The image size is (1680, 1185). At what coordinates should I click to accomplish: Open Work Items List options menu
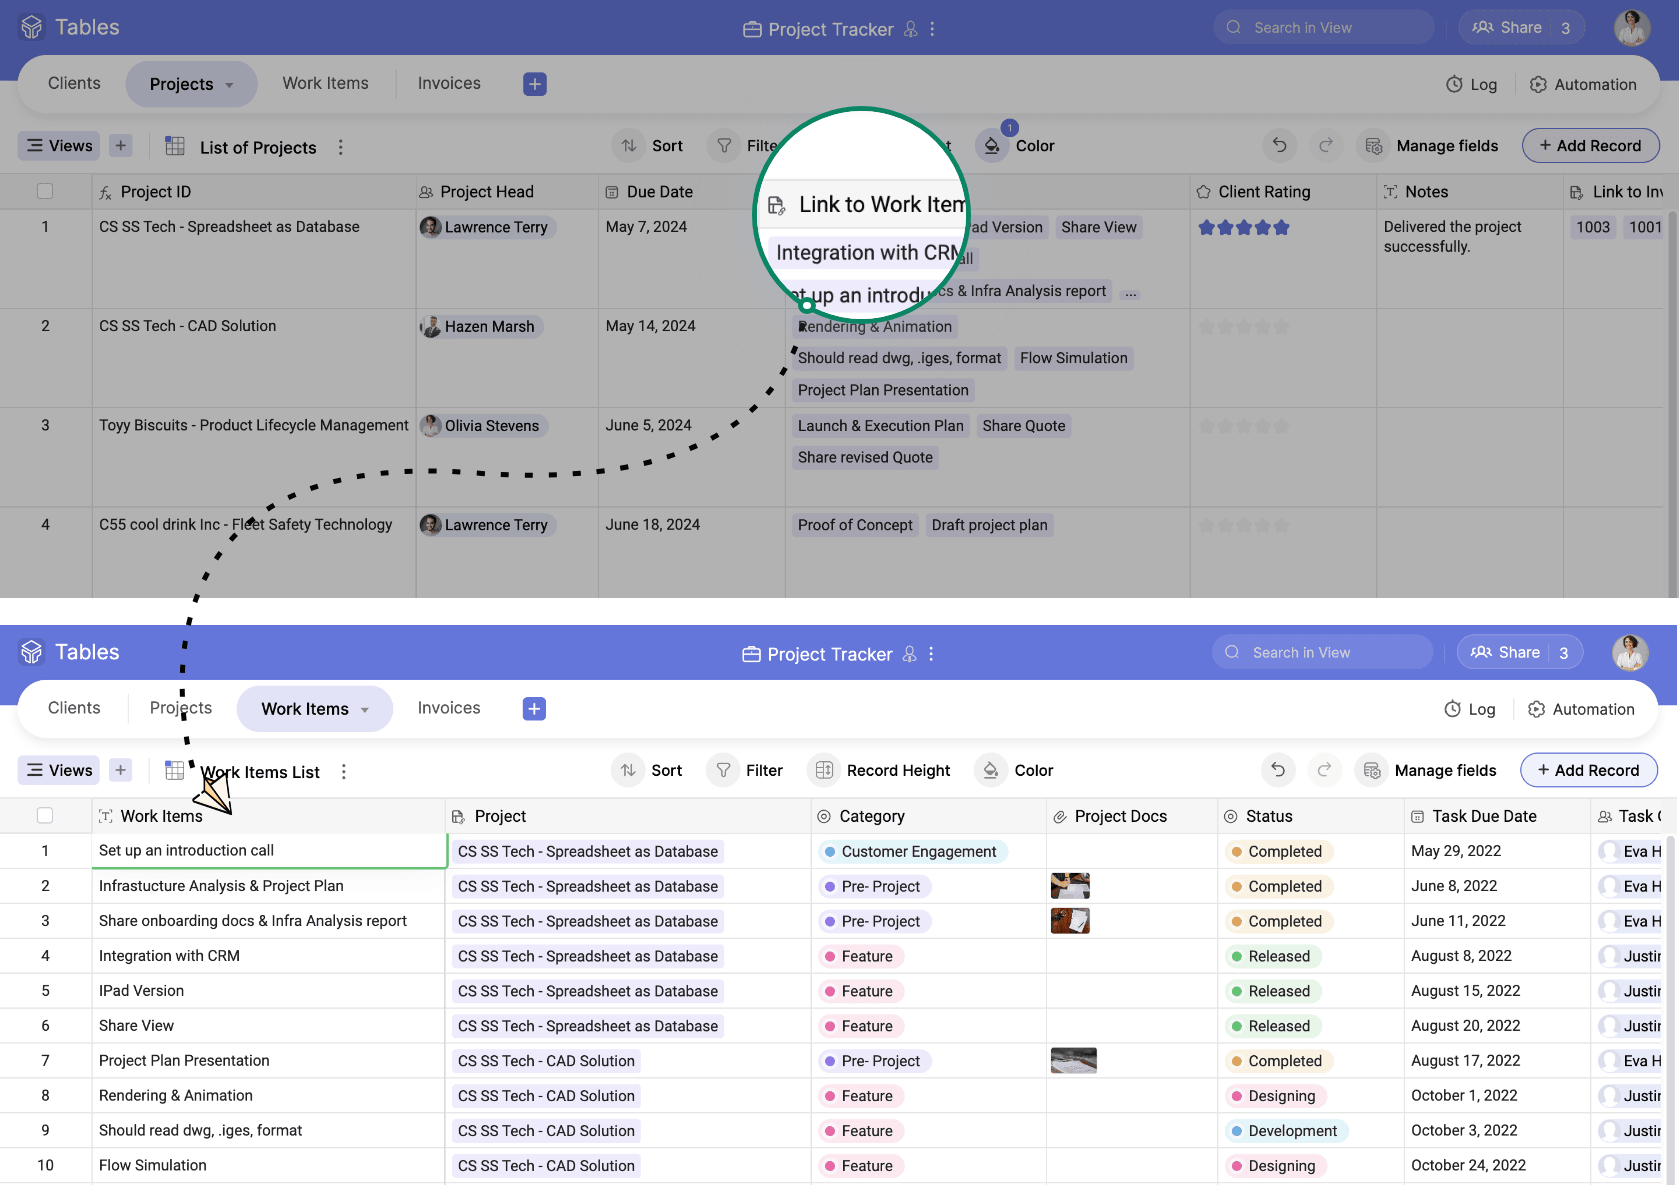click(x=344, y=772)
